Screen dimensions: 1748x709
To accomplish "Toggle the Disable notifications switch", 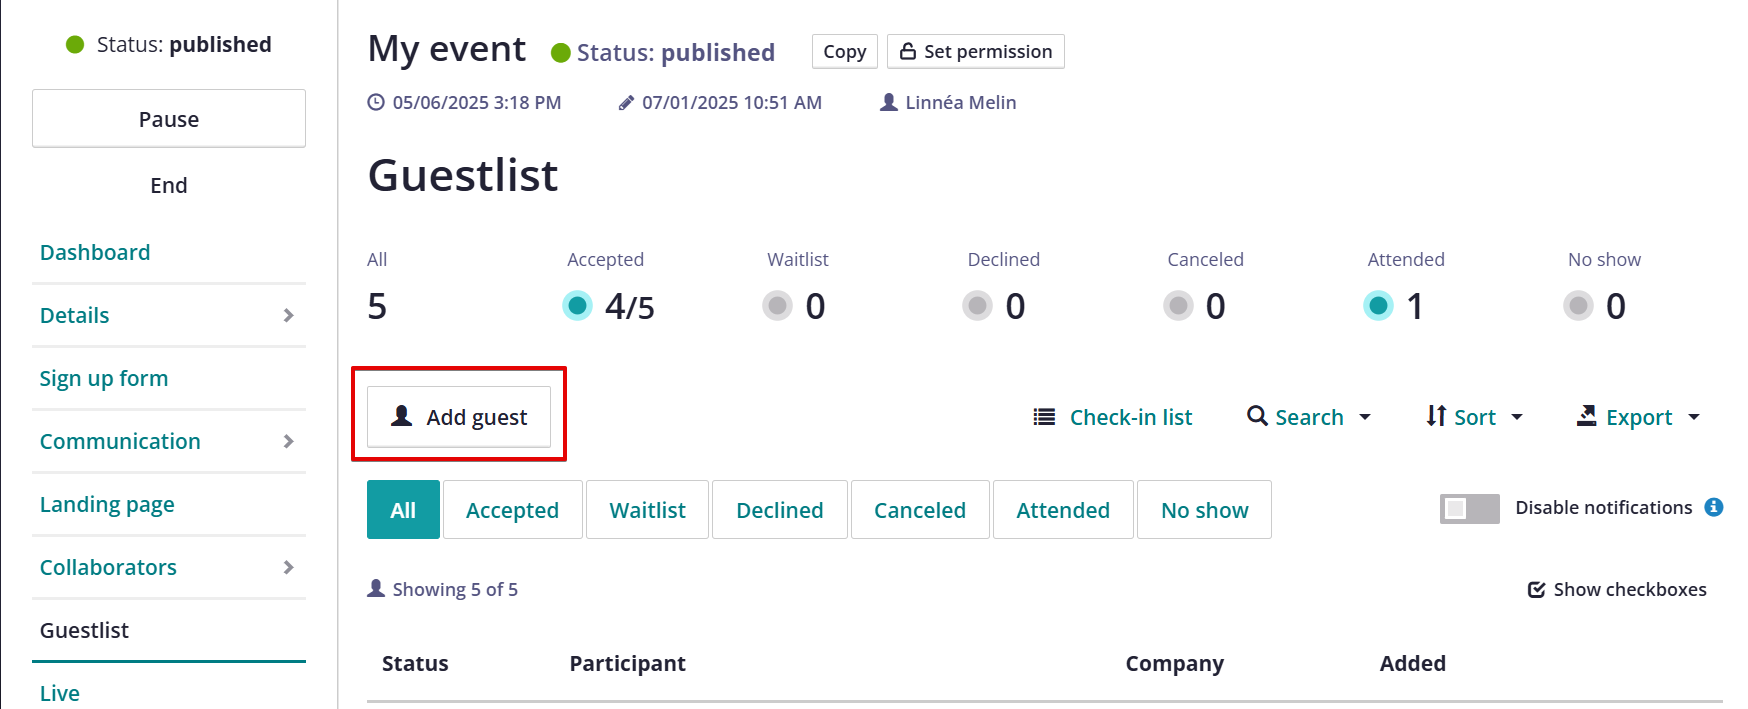I will [1469, 509].
